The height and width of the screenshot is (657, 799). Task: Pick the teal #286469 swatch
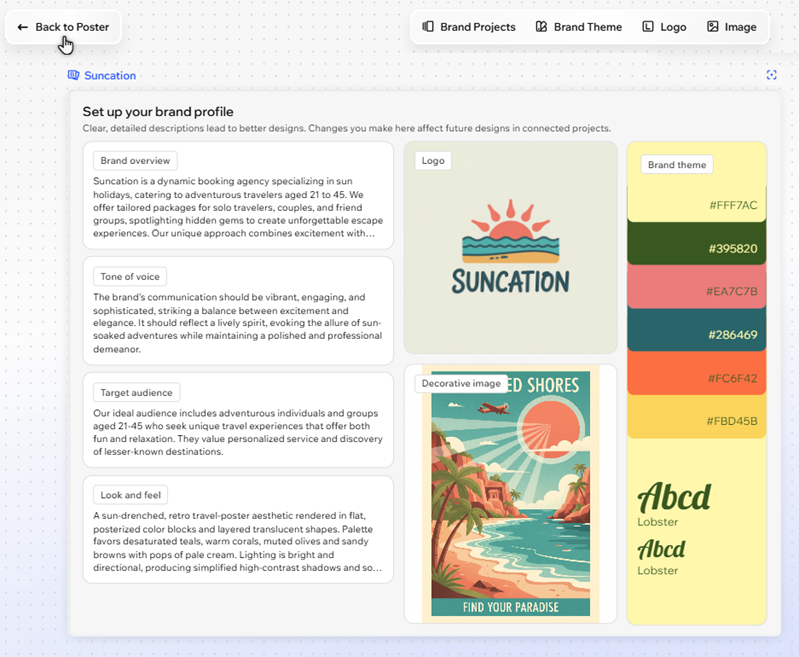(697, 330)
